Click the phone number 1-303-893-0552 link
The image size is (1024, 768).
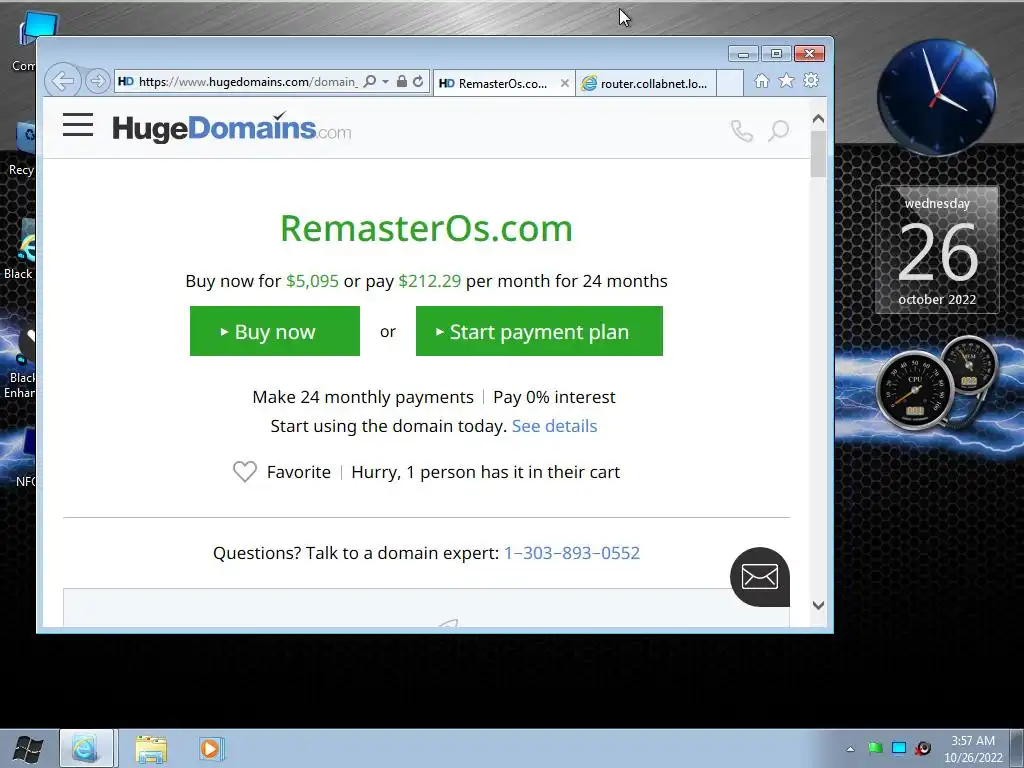click(572, 553)
